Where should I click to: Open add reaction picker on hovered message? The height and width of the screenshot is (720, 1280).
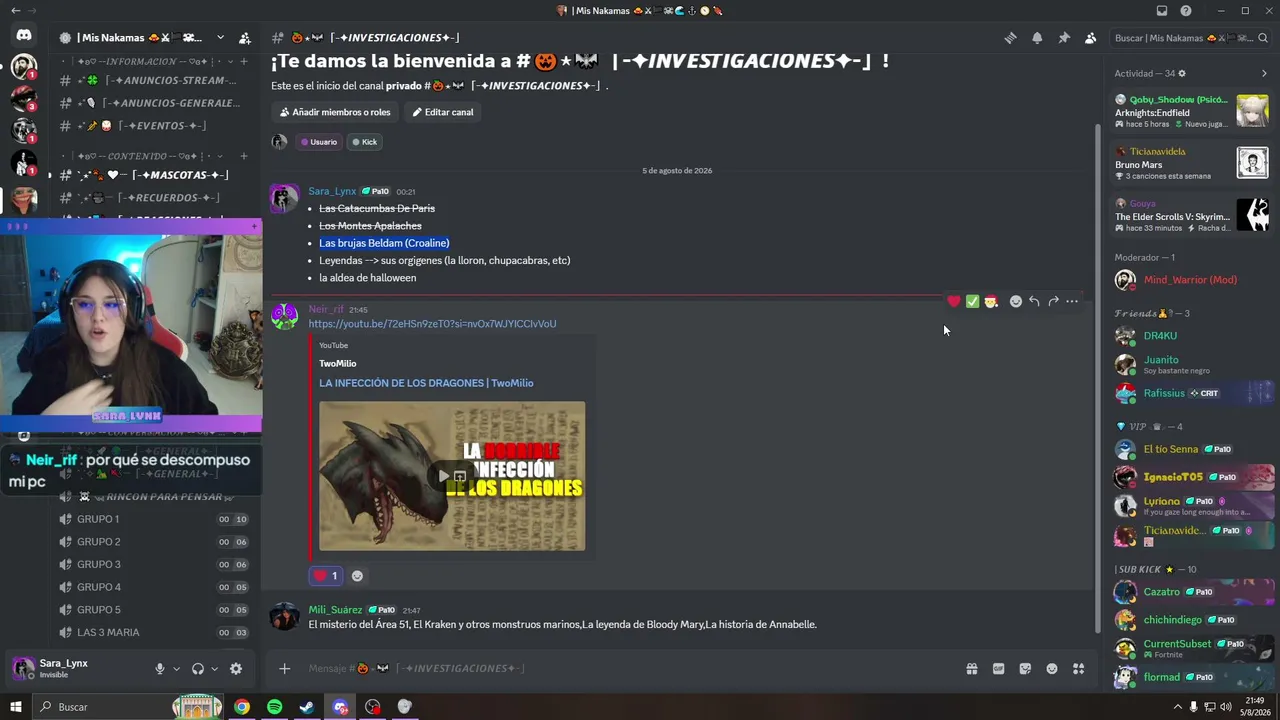(x=1016, y=301)
